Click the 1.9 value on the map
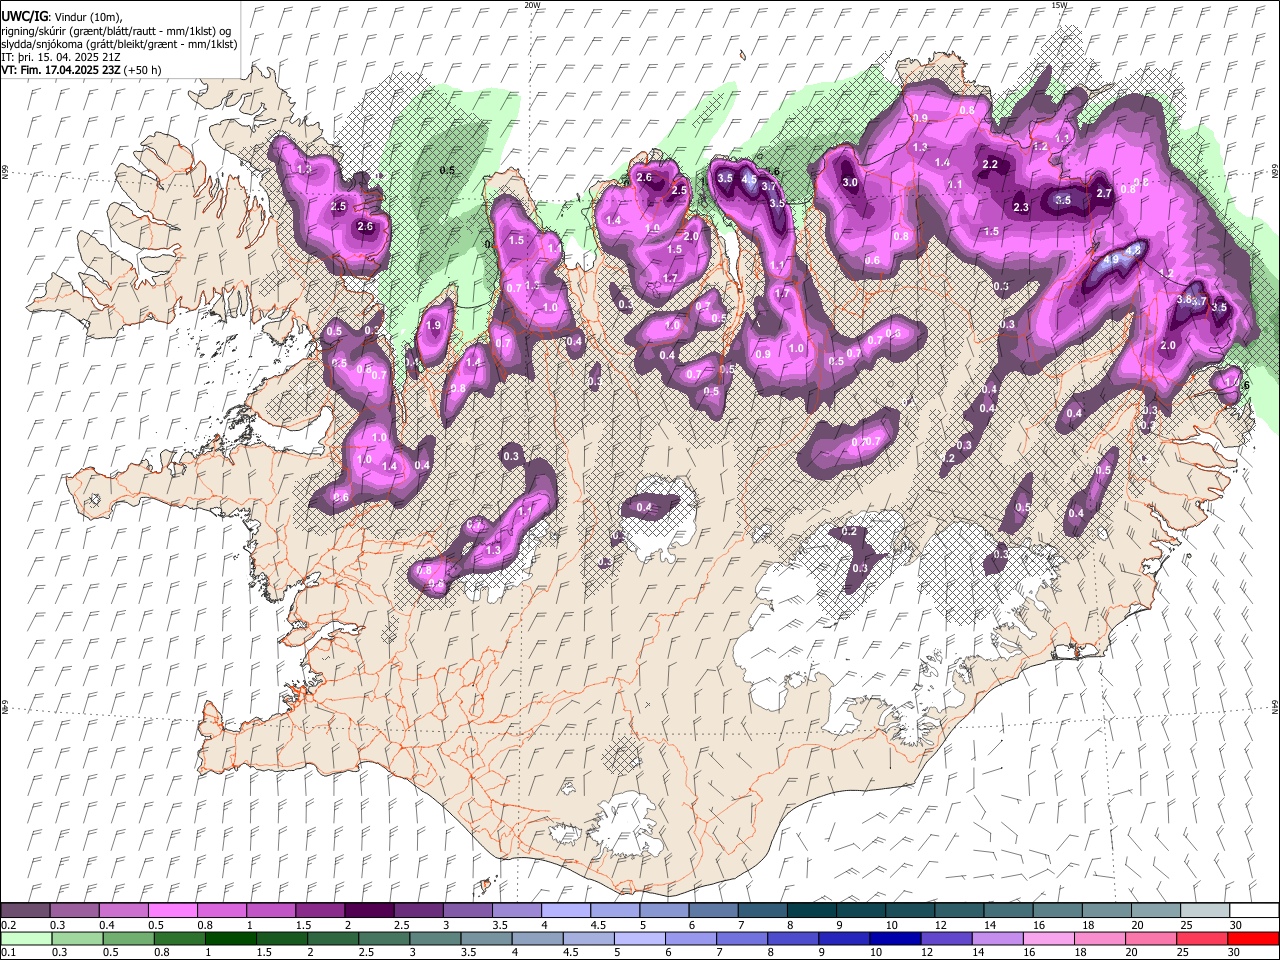The height and width of the screenshot is (960, 1280). [434, 325]
